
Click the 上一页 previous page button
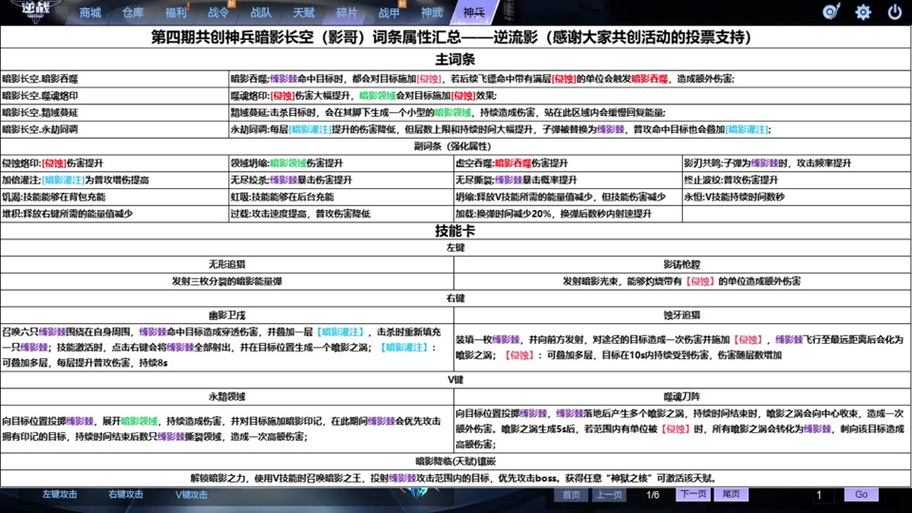tap(608, 494)
